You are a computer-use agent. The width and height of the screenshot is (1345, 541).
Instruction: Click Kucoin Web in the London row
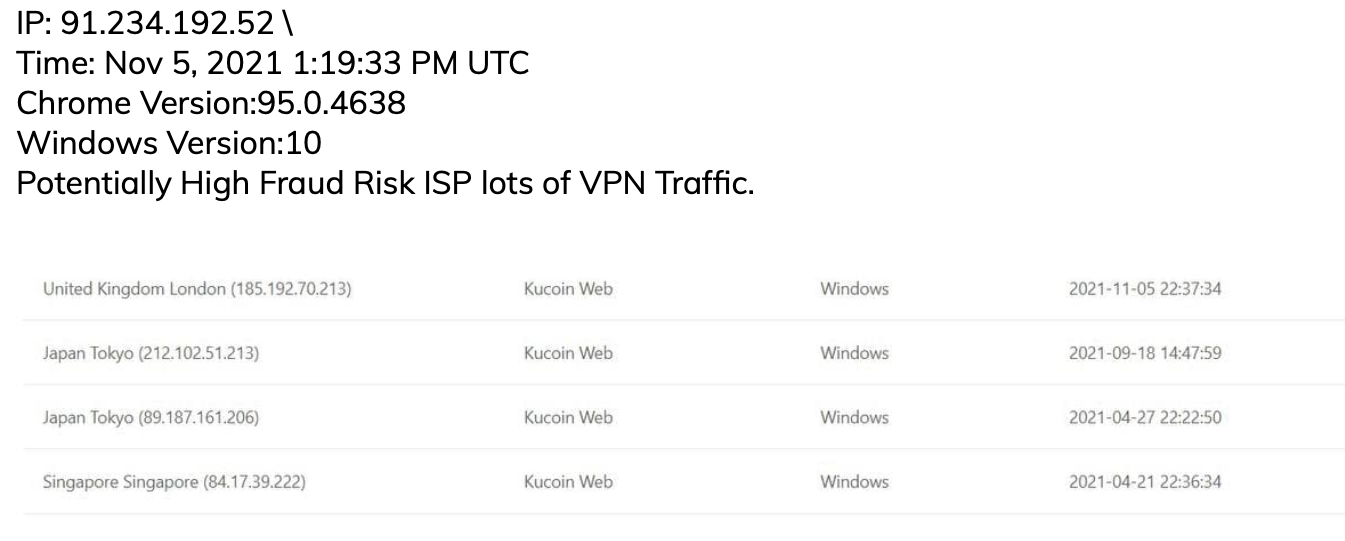click(x=568, y=289)
